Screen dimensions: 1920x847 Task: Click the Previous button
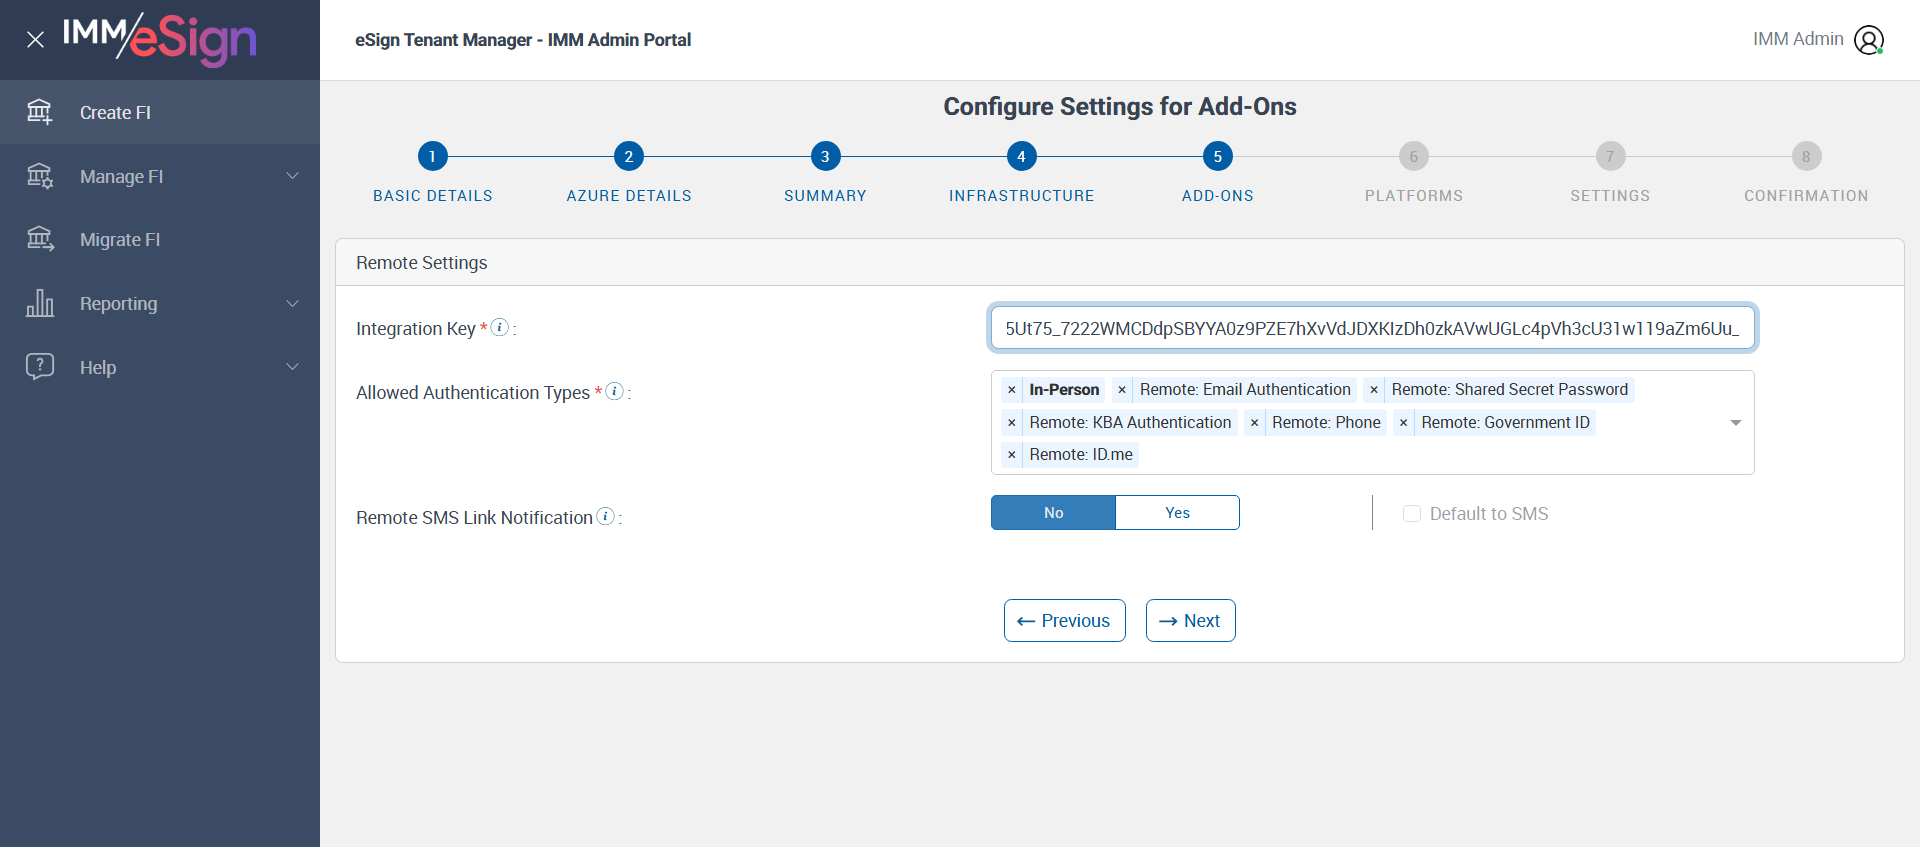(x=1064, y=621)
